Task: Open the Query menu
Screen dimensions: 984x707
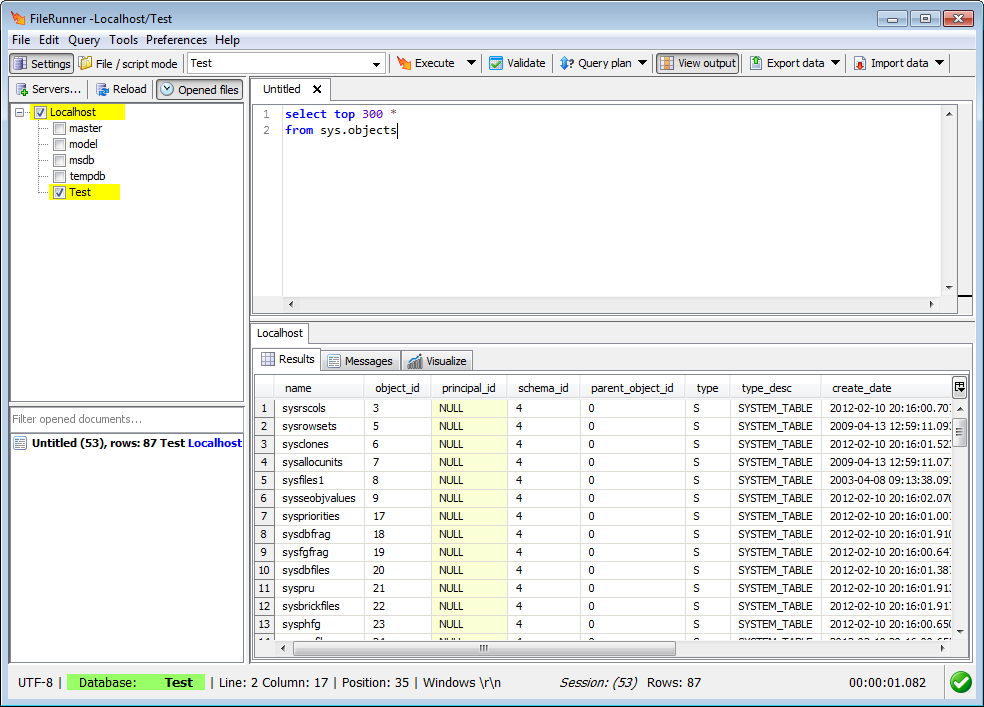Action: 84,40
